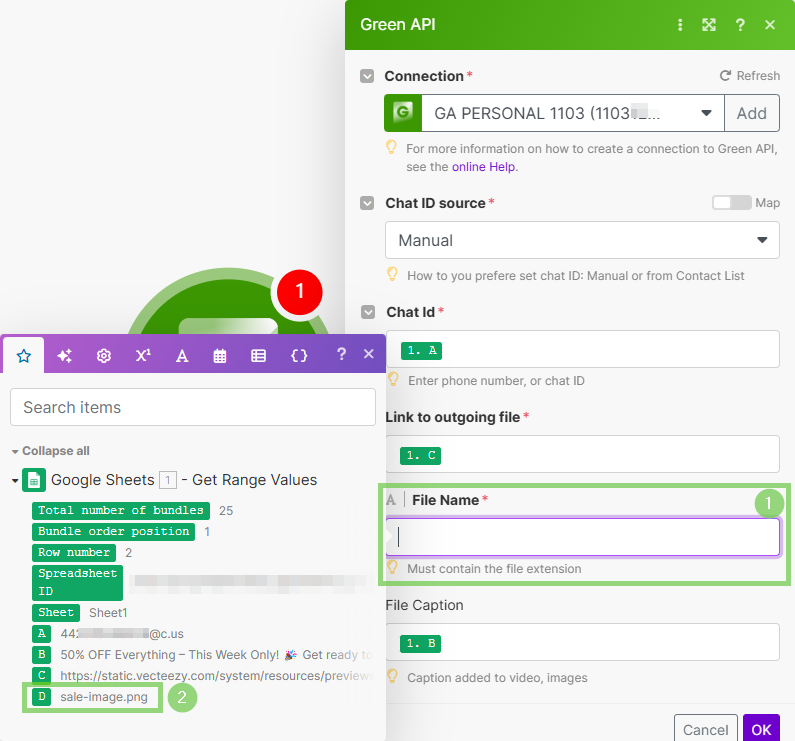
Task: Select the gear general functions tab
Action: click(x=103, y=355)
